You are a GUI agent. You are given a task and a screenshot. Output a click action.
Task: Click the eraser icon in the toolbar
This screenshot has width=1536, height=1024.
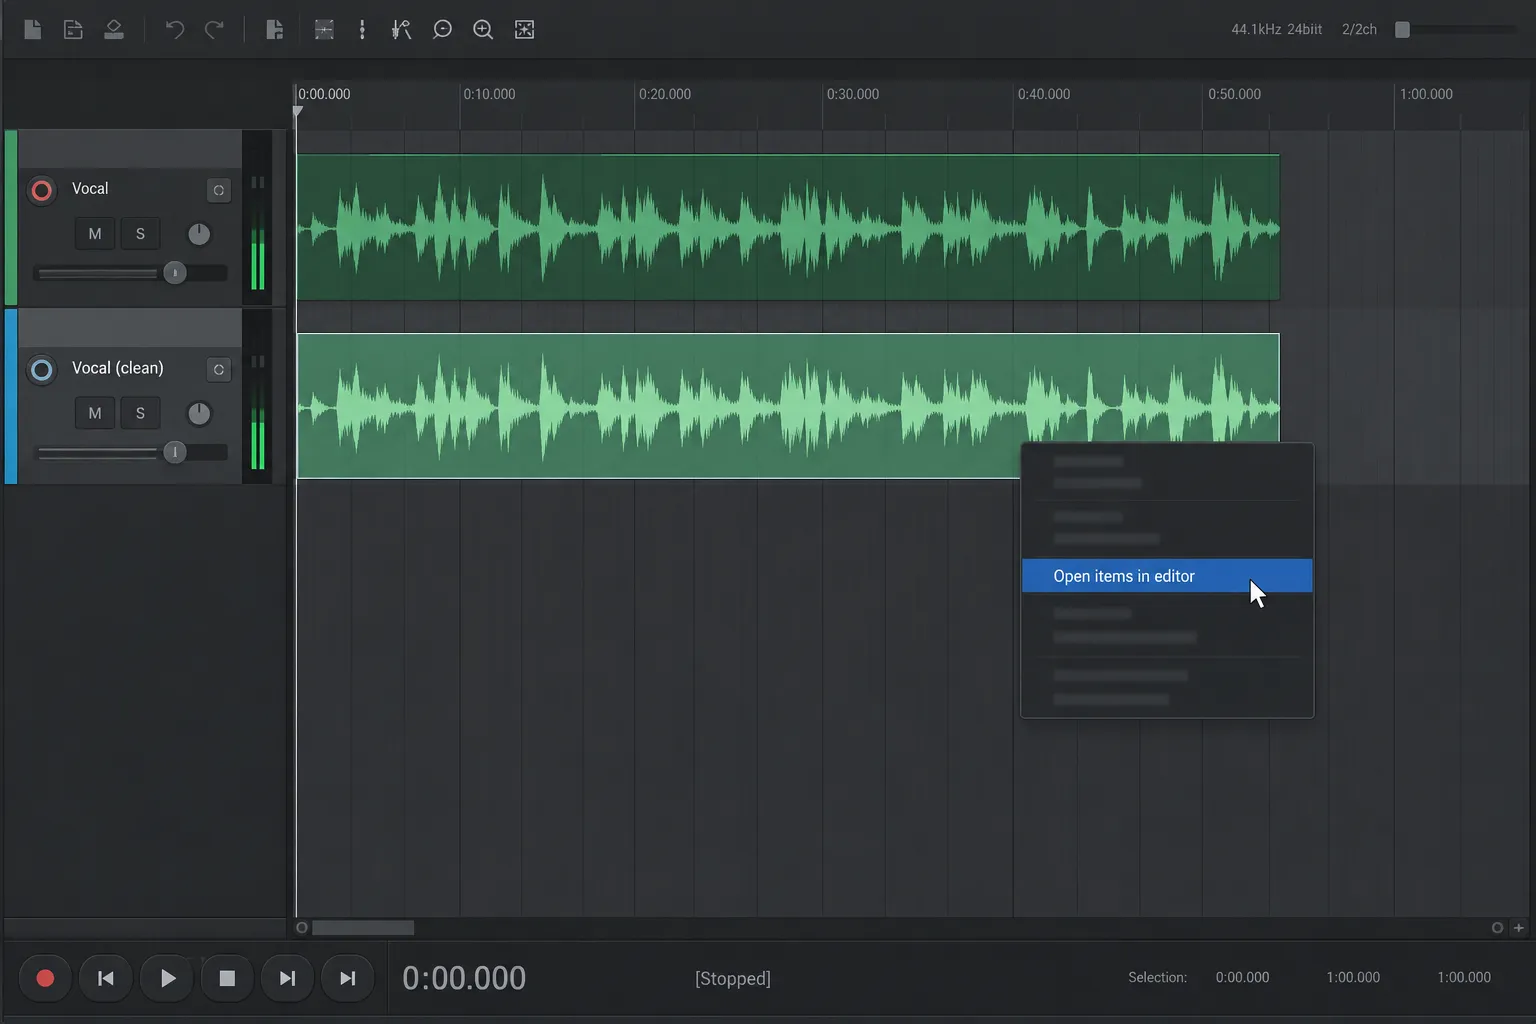[x=114, y=30]
